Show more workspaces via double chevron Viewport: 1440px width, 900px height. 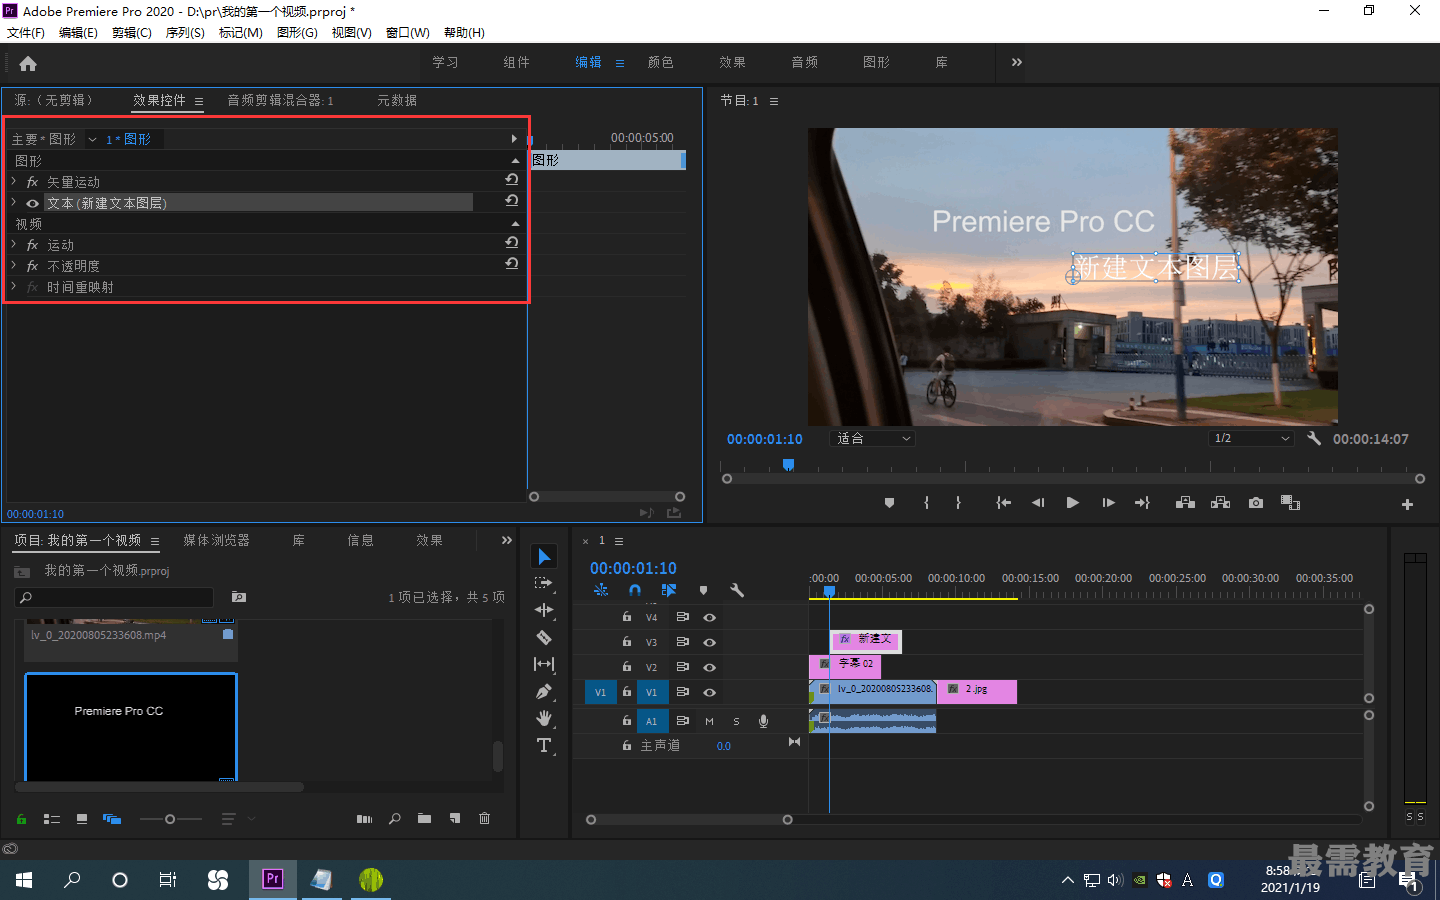pos(1016,62)
